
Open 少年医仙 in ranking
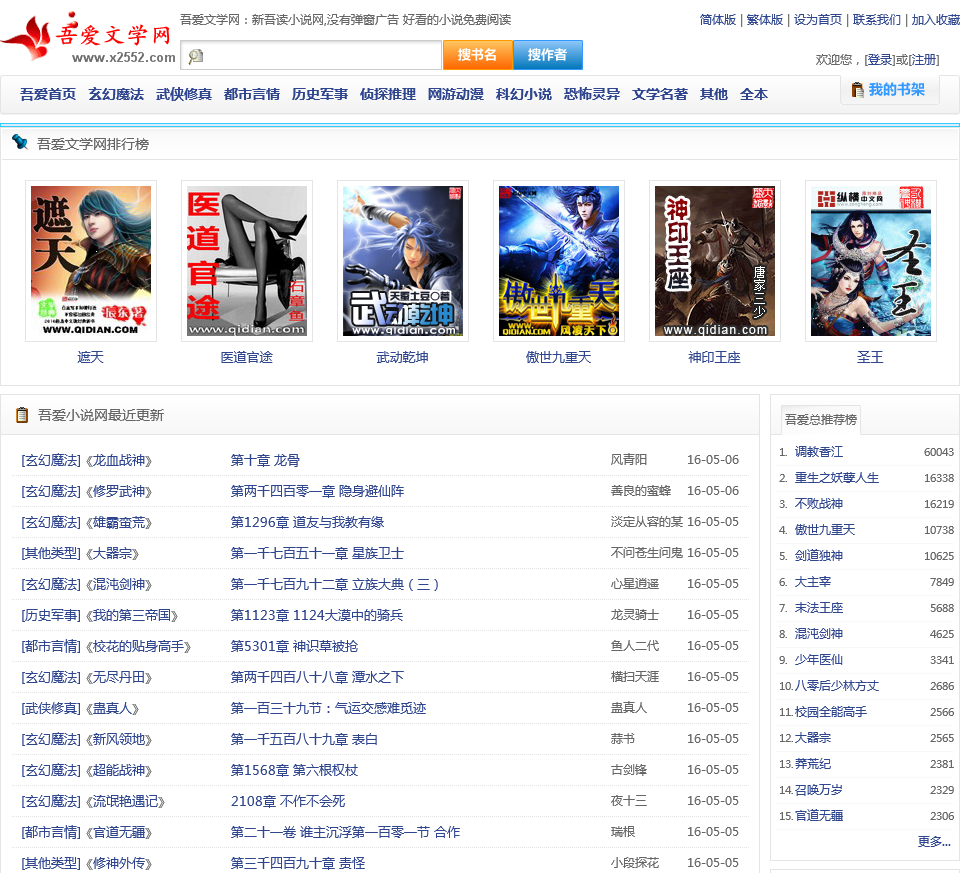coord(819,660)
